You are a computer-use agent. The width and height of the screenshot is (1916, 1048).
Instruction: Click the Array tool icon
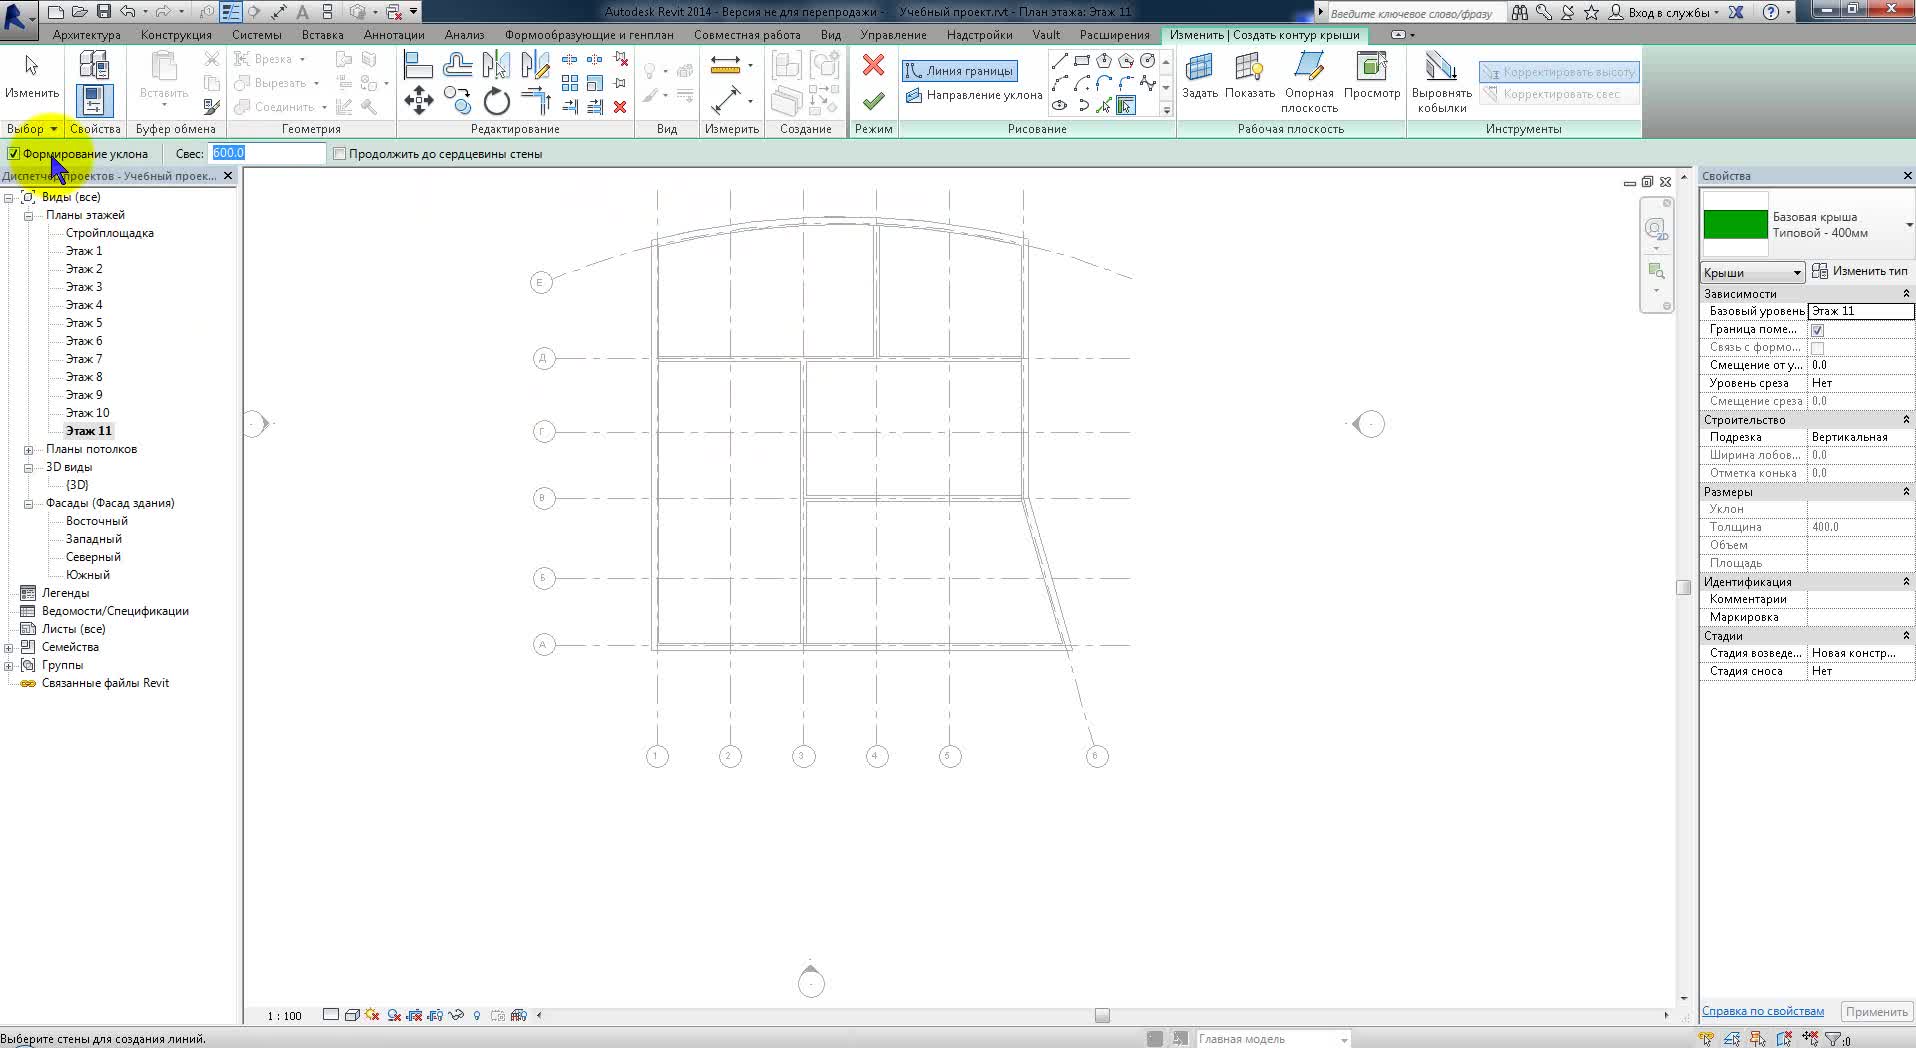tap(570, 83)
